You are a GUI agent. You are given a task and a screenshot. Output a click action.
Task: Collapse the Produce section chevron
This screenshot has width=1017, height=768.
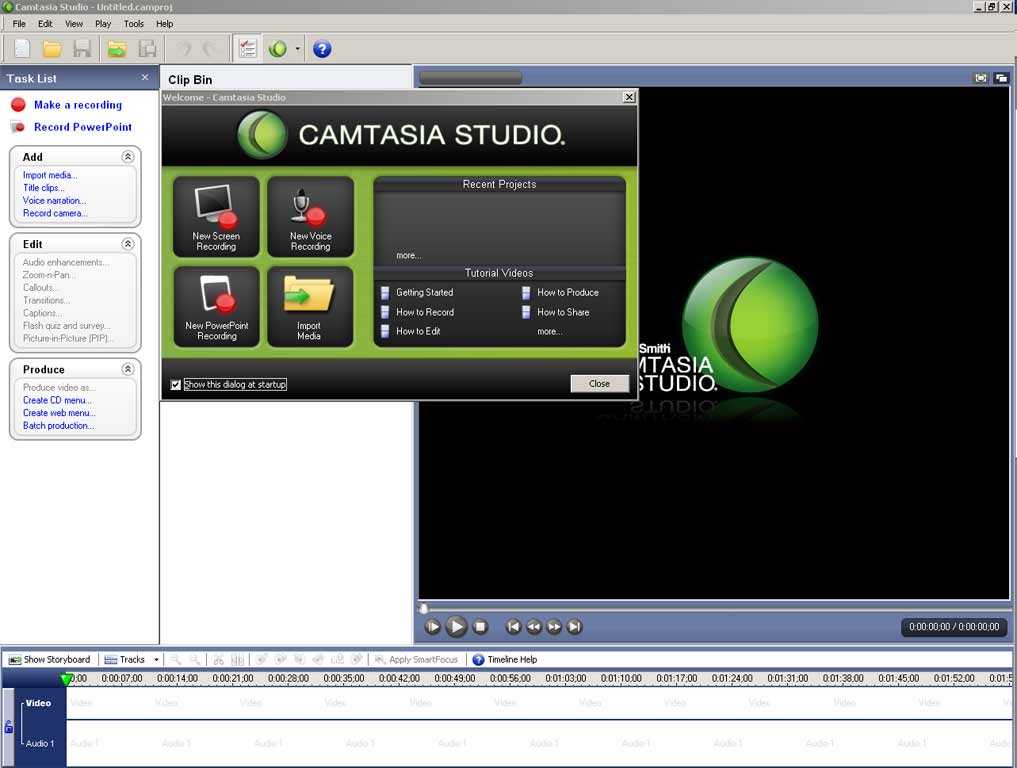(128, 369)
